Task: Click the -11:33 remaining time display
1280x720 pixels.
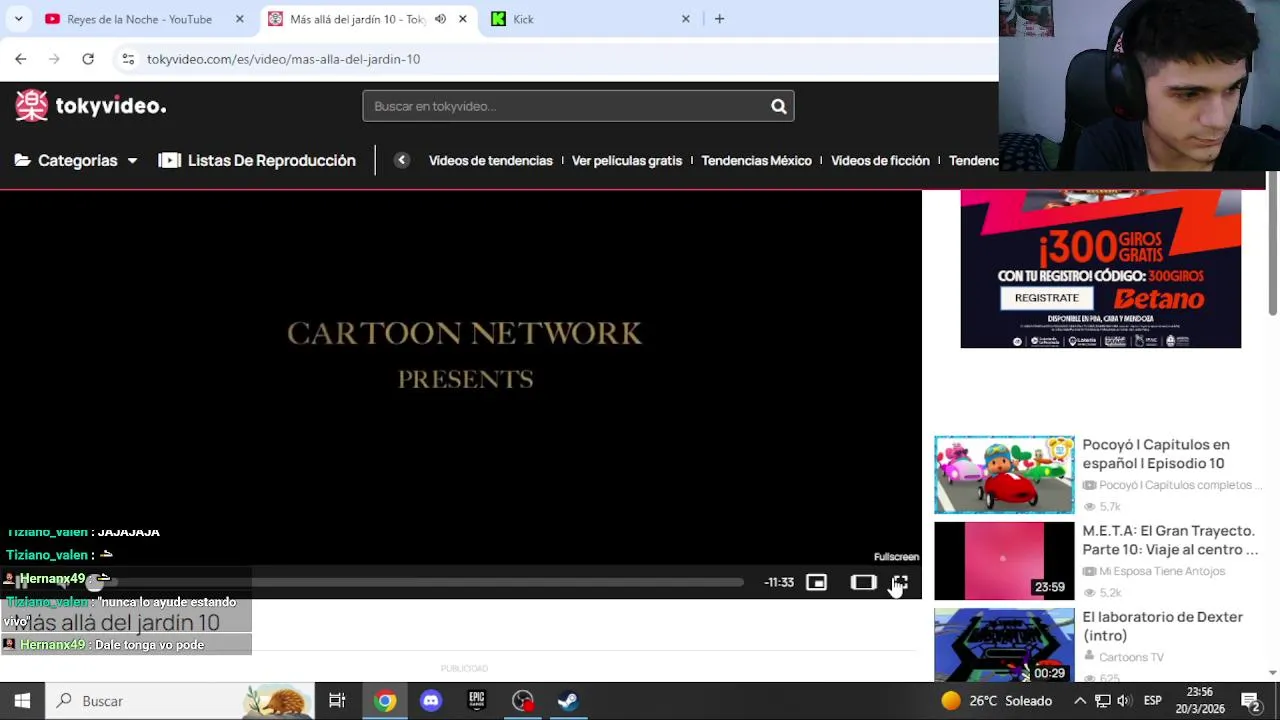Action: pos(779,582)
